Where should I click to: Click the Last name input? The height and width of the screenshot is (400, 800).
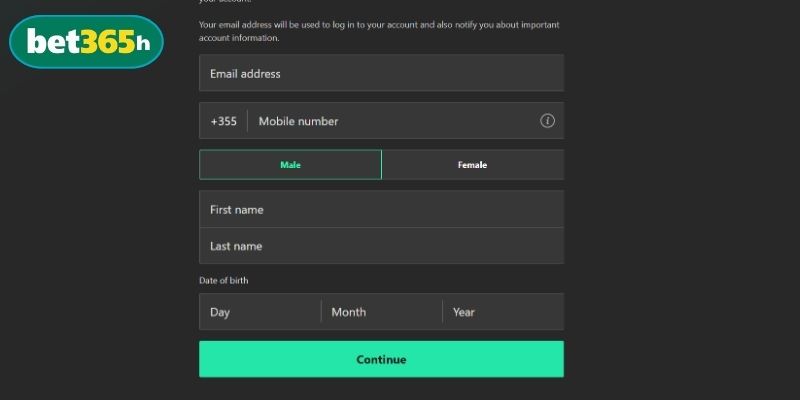point(381,246)
